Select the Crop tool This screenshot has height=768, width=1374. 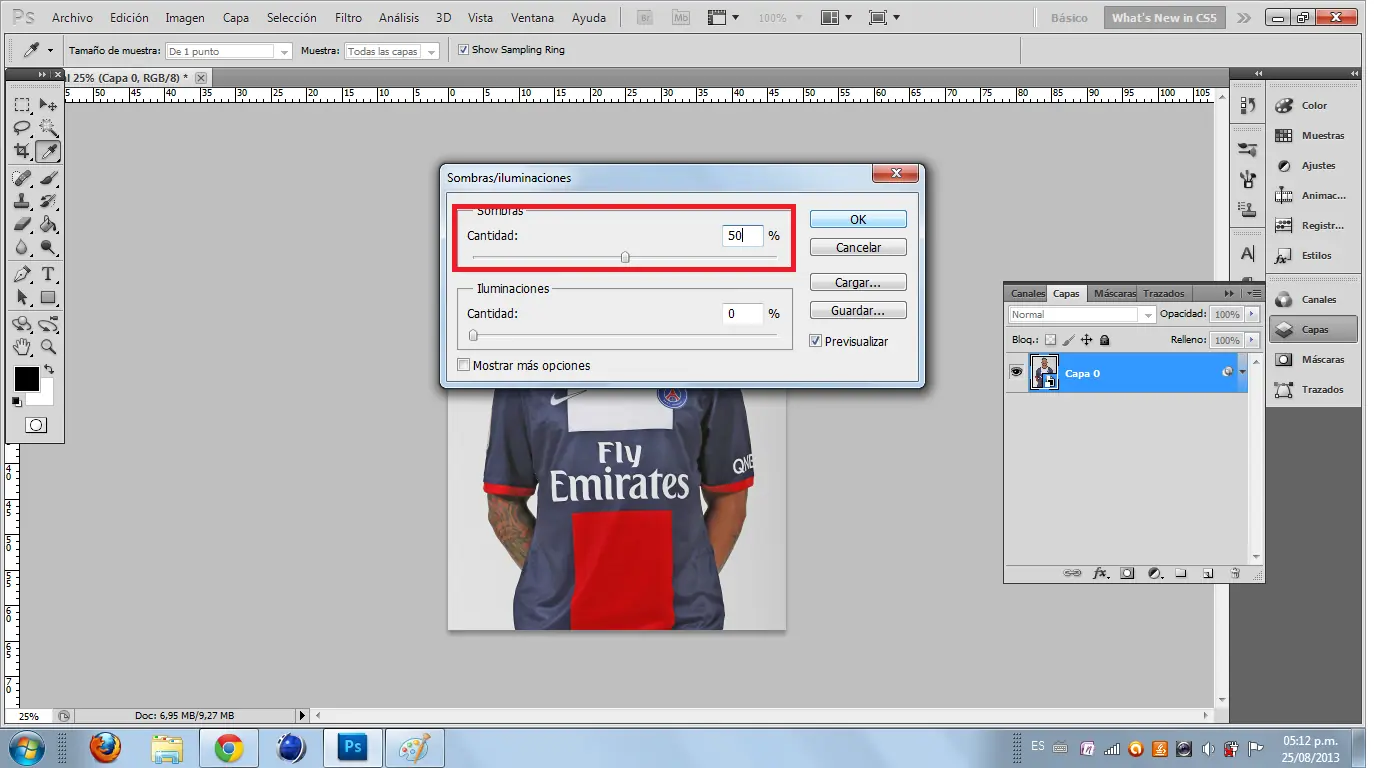point(22,151)
